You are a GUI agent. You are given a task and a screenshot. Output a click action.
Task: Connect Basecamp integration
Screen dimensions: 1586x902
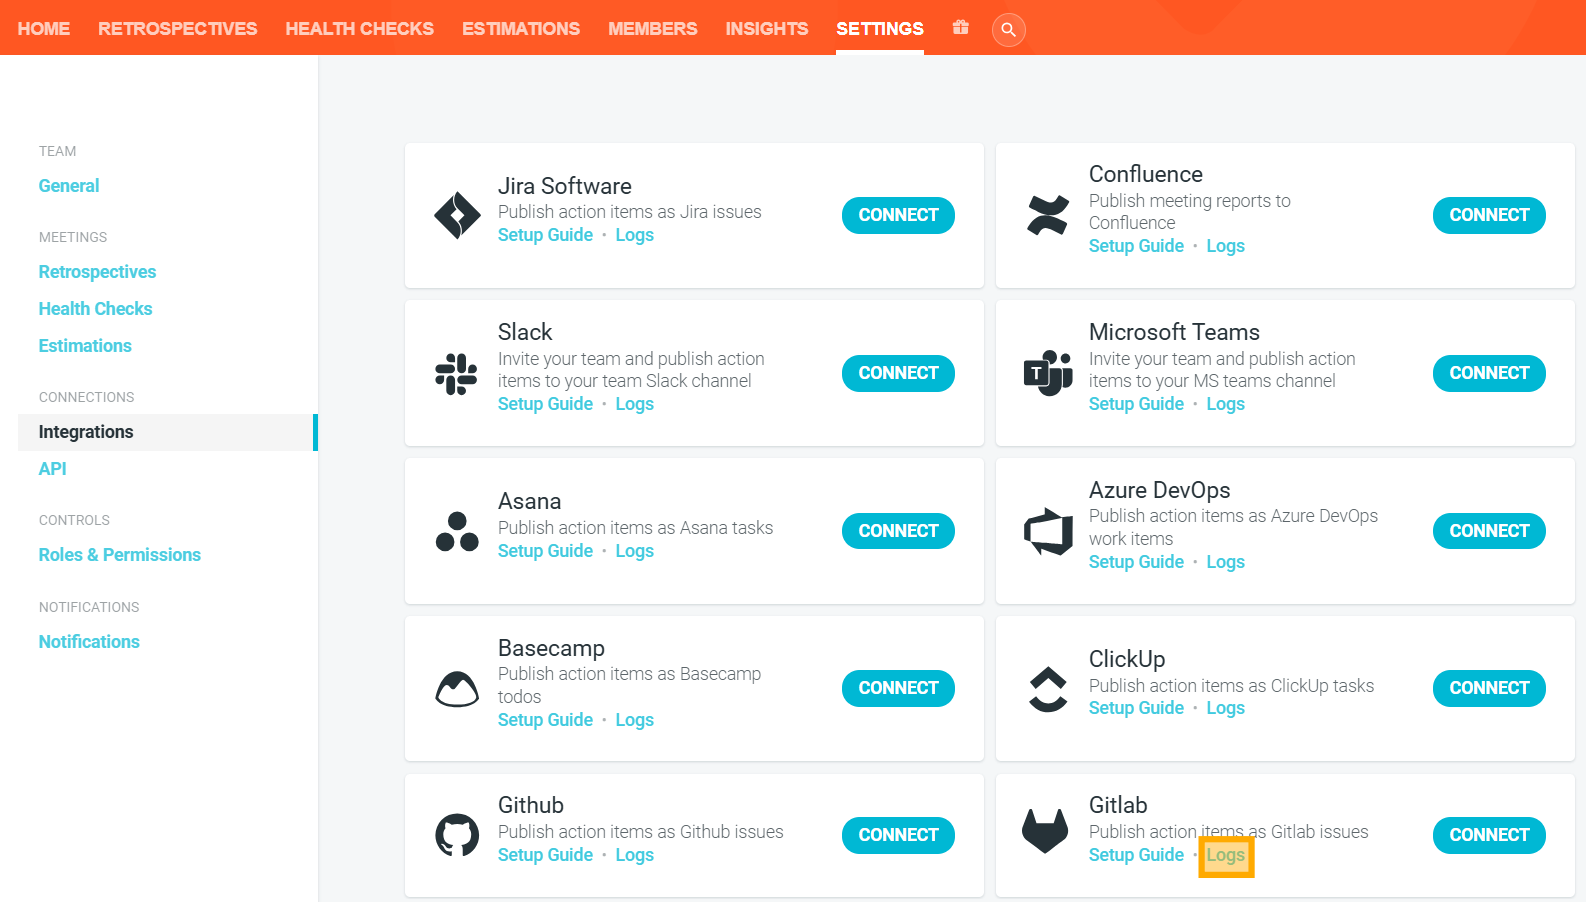coord(898,688)
